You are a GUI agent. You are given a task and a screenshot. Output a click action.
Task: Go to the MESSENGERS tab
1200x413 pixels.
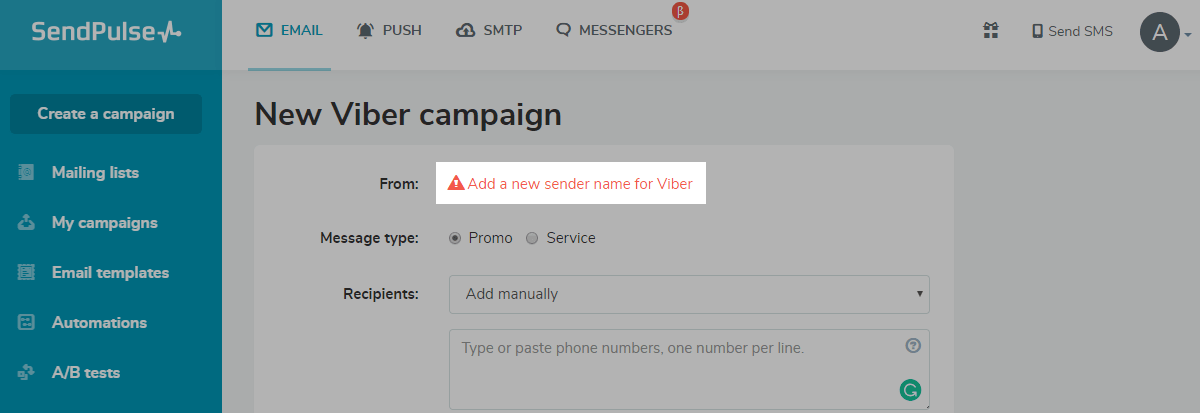(614, 31)
